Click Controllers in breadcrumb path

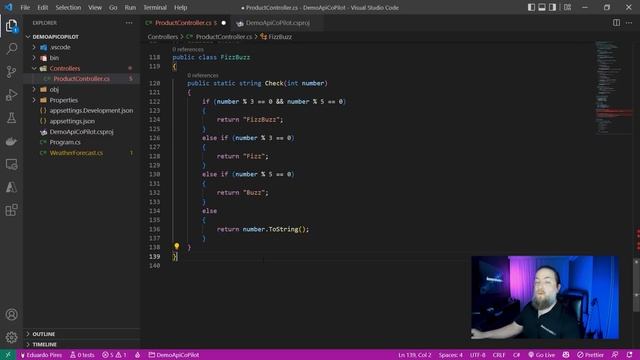coord(162,37)
